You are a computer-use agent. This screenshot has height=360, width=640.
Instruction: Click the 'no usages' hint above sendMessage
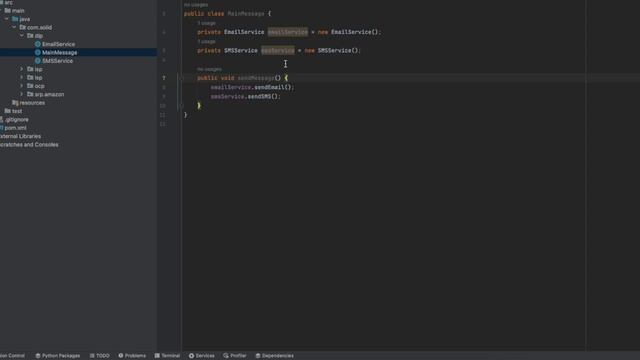(209, 69)
